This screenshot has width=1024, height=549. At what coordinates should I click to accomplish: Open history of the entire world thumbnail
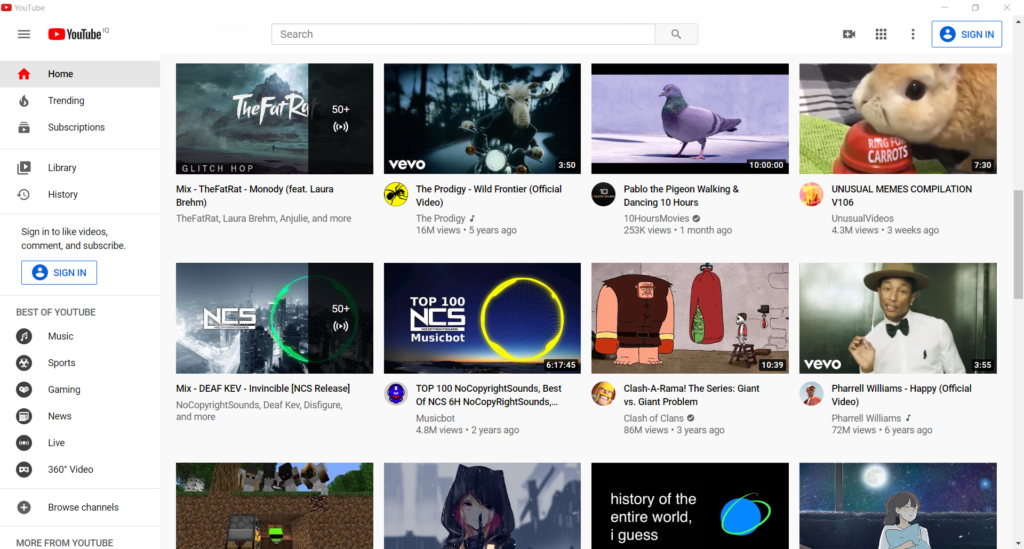(x=690, y=506)
